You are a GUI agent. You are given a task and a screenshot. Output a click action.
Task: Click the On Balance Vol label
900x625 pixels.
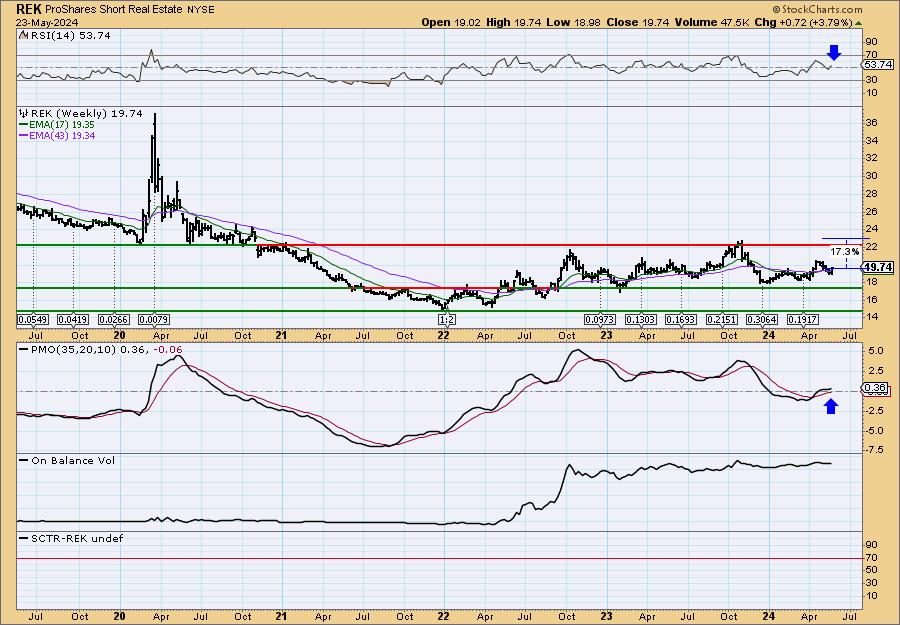73,460
